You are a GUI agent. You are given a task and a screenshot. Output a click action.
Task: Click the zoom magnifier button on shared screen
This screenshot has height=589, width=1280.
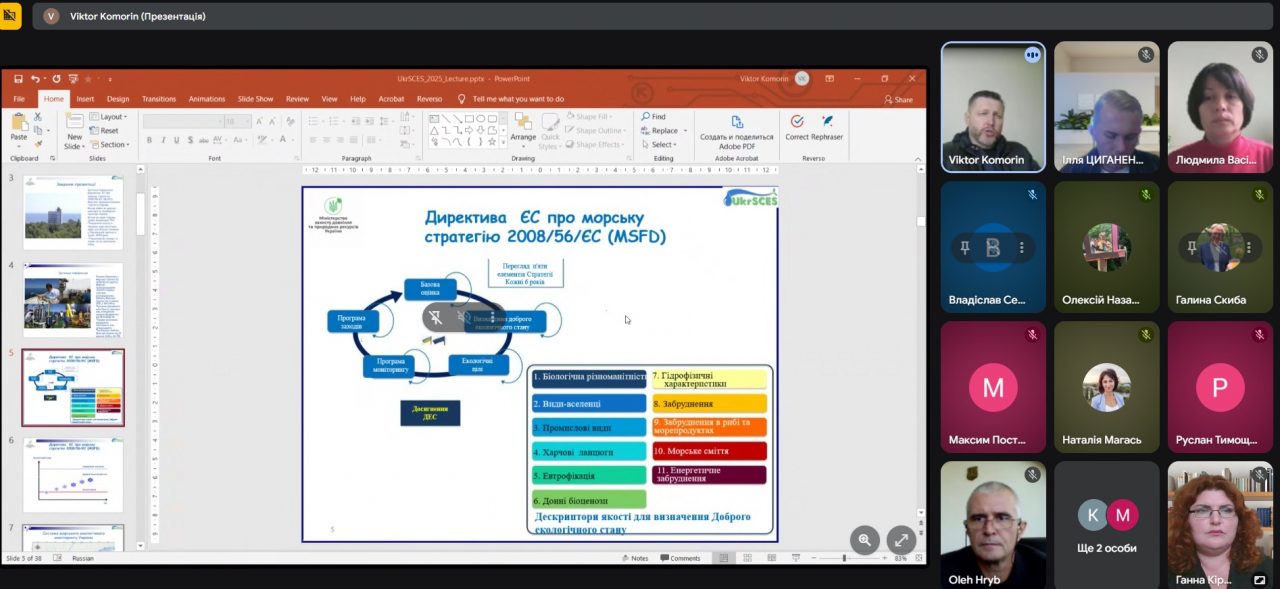coord(864,540)
